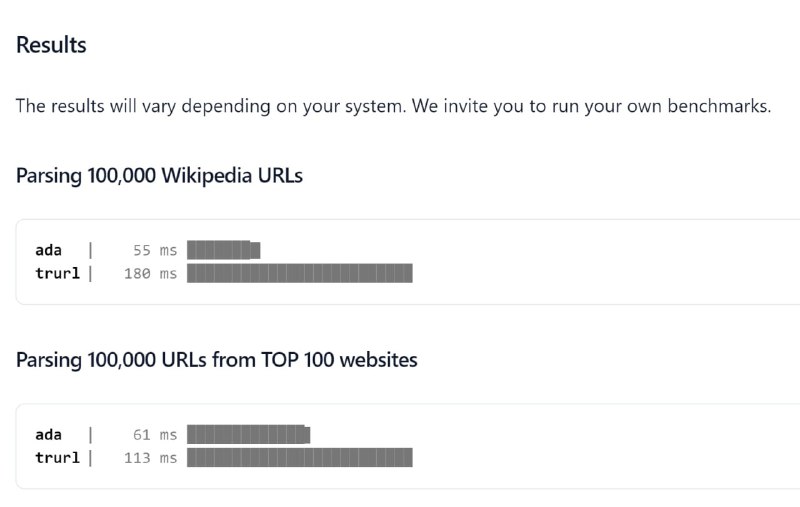This screenshot has height=507, width=800.
Task: Click the 61 ms value text
Action: coord(155,435)
